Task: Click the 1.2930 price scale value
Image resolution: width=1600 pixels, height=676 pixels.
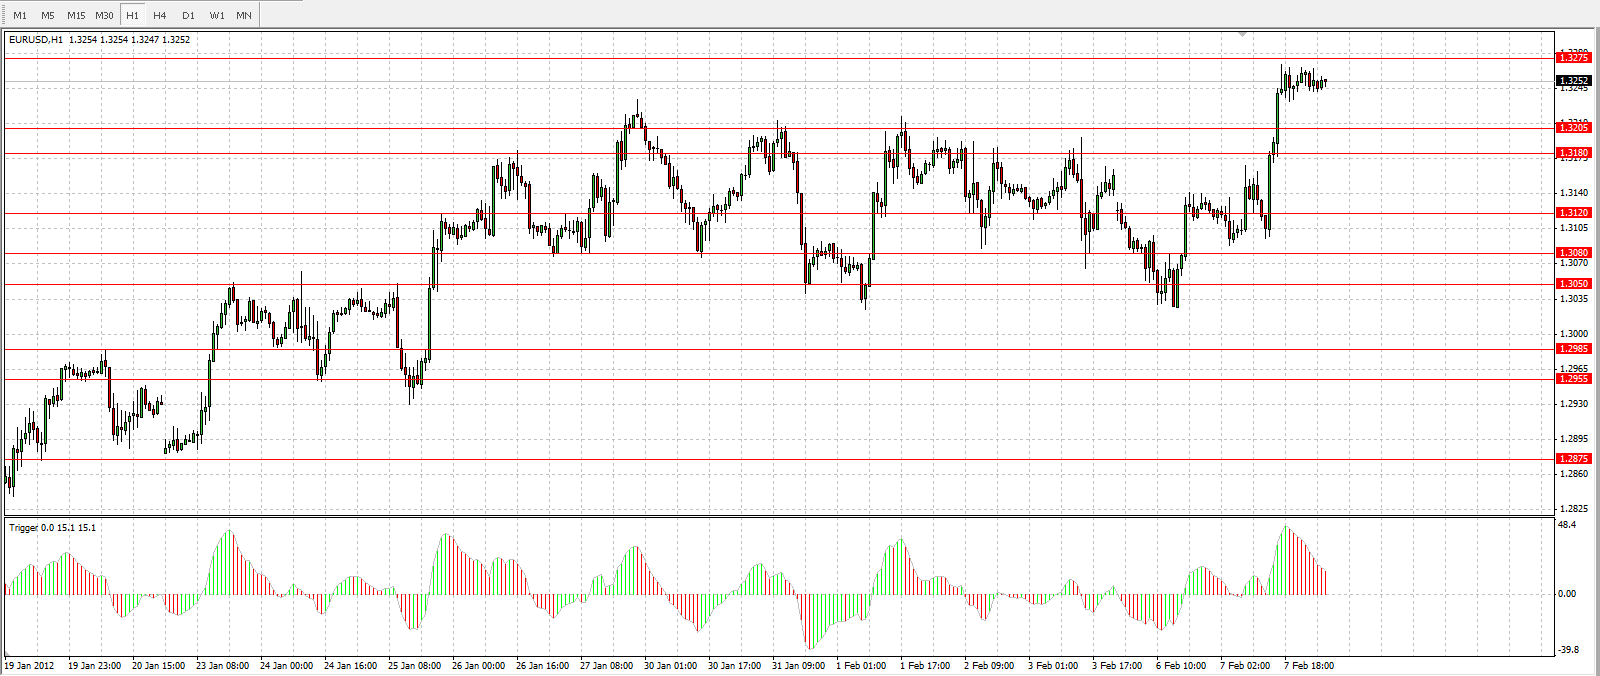Action: (1574, 404)
